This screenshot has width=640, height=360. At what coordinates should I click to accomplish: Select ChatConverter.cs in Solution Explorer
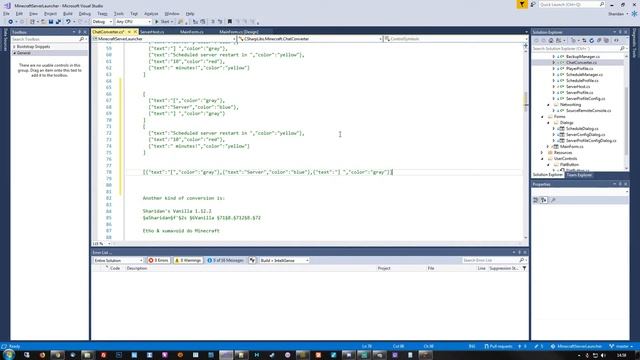(581, 62)
